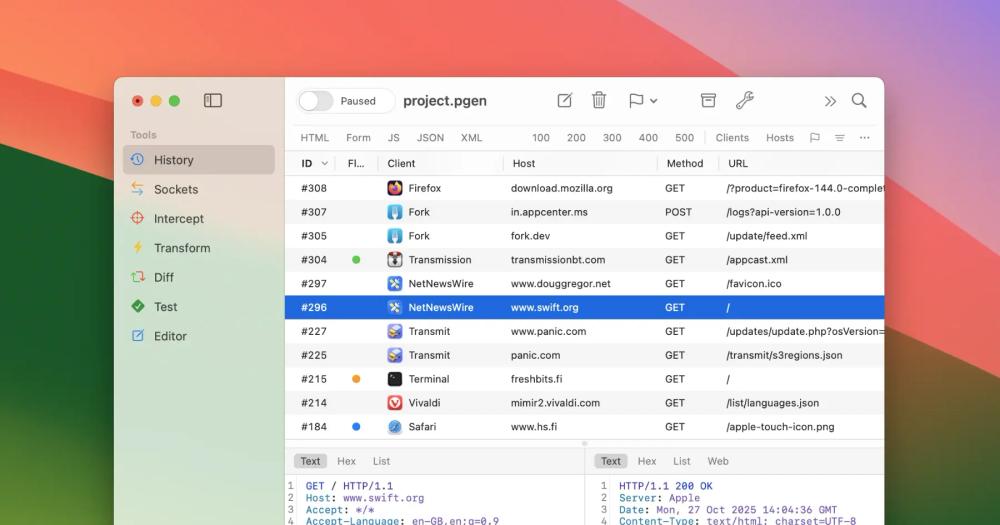The width and height of the screenshot is (1000, 525).
Task: Select the Text tab in response pane
Action: pyautogui.click(x=610, y=461)
